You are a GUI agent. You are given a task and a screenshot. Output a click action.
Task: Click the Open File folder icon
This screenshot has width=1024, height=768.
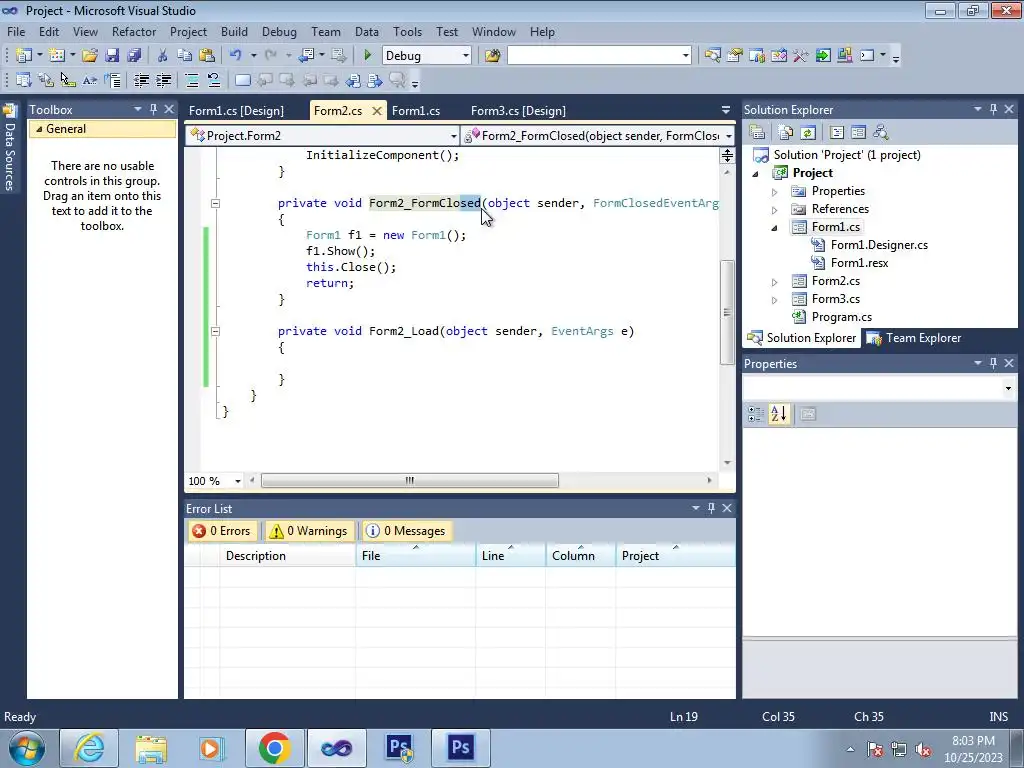[90, 56]
